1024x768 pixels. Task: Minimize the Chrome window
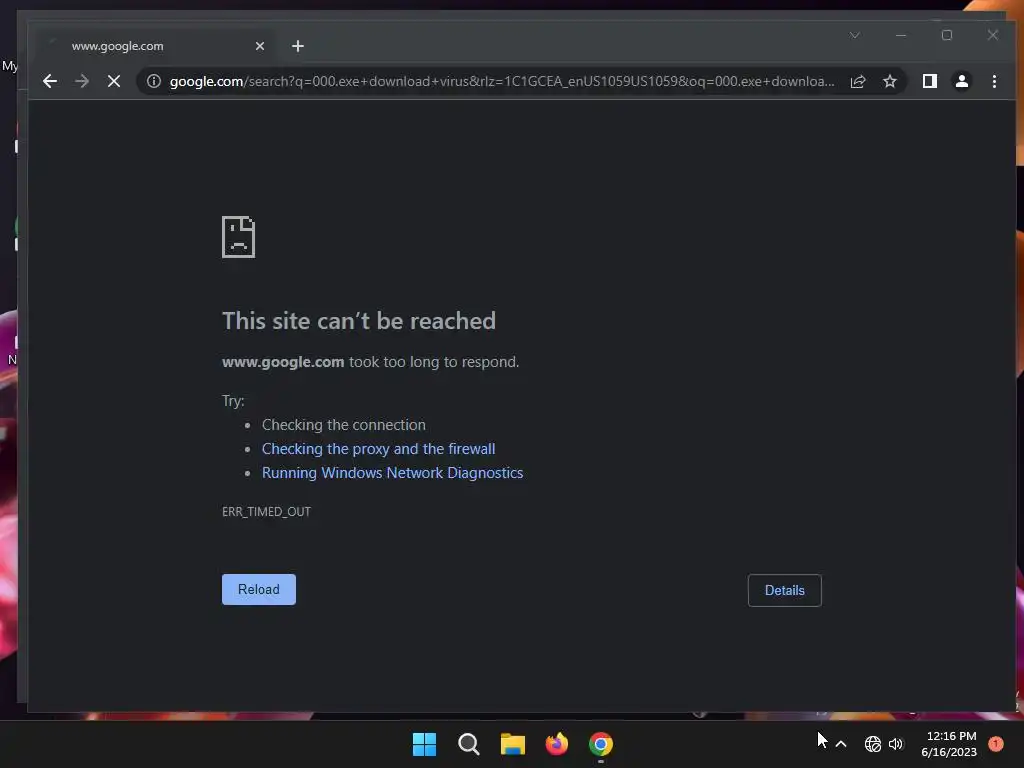click(x=901, y=35)
